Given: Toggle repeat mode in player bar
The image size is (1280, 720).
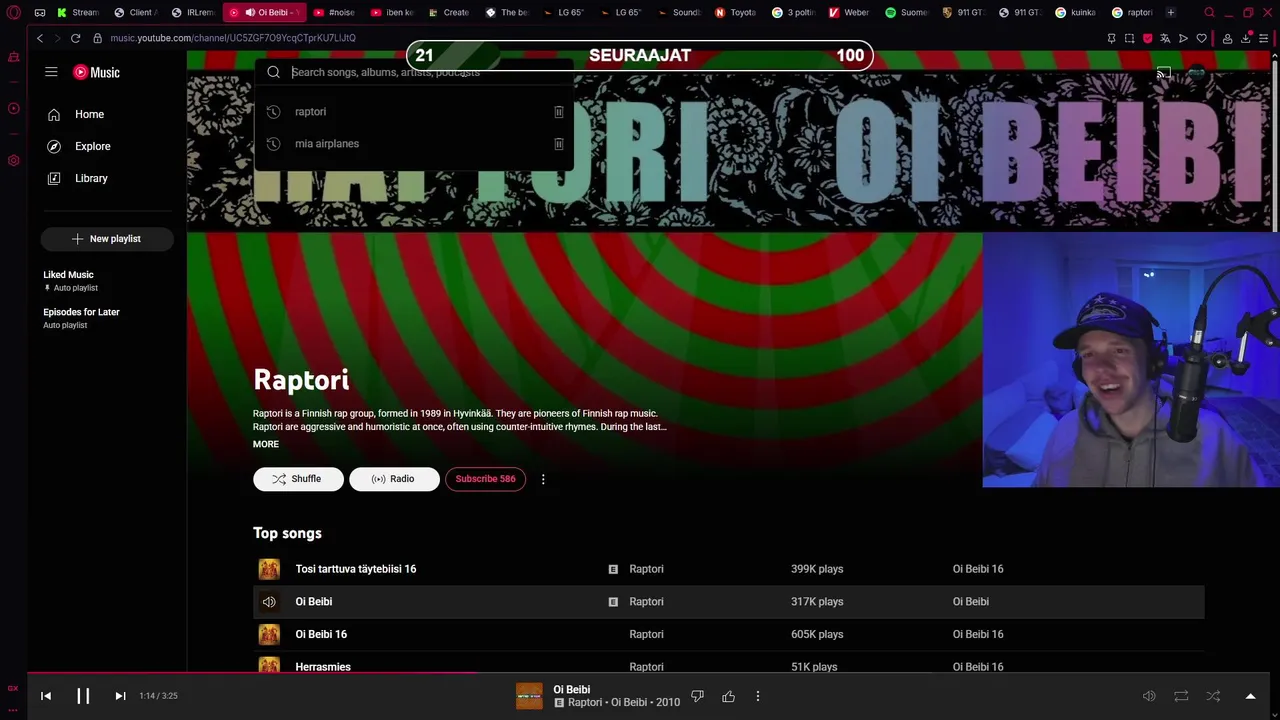Looking at the screenshot, I should (x=1181, y=696).
